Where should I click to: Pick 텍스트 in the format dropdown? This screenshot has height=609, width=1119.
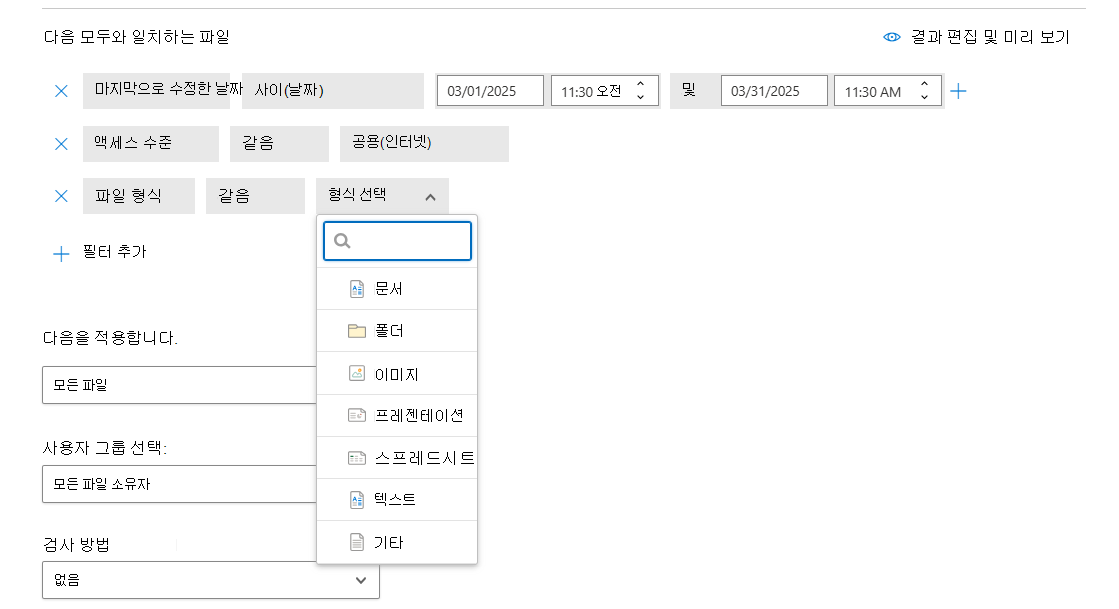(396, 500)
